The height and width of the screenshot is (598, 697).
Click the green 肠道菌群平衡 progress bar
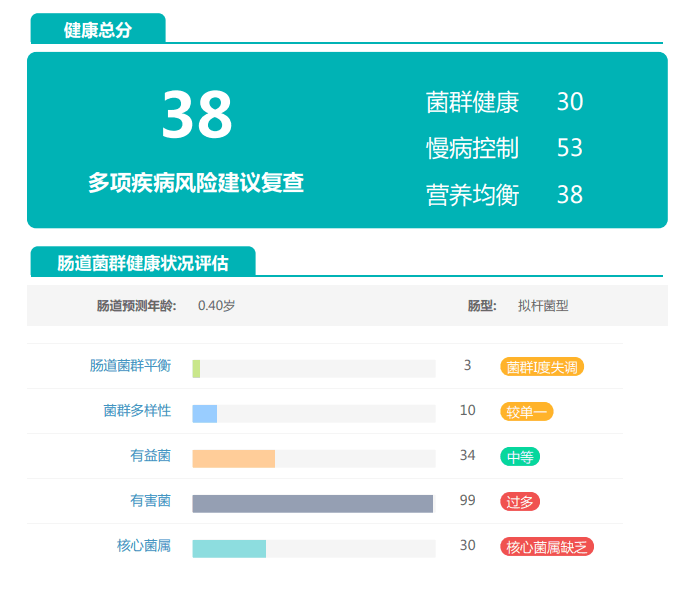tap(197, 368)
